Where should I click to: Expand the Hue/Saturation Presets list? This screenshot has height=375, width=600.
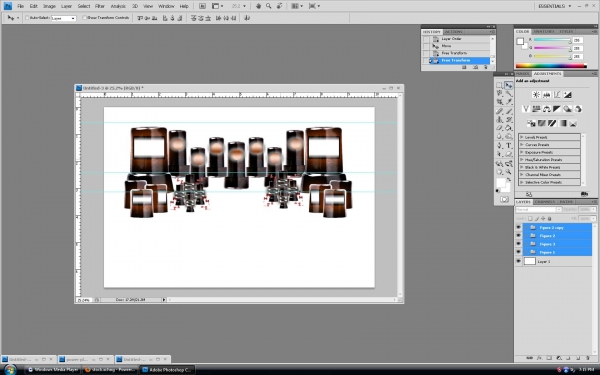(522, 160)
